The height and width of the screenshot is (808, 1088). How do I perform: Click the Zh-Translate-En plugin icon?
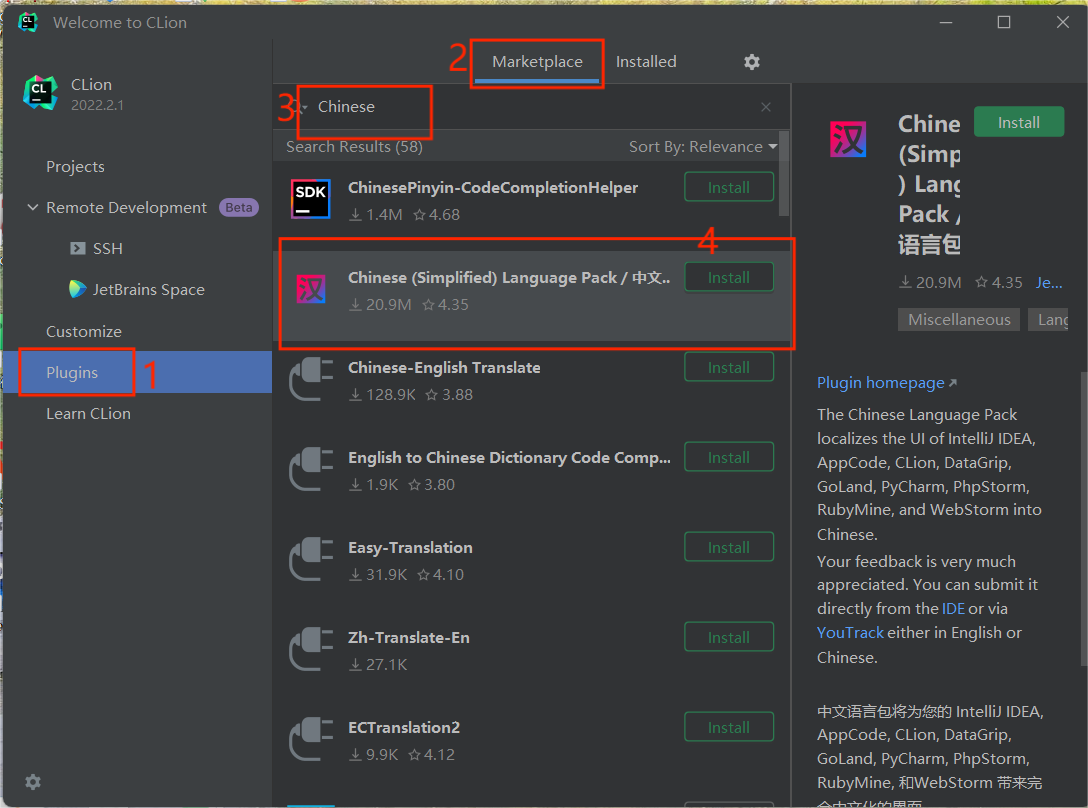pos(310,650)
